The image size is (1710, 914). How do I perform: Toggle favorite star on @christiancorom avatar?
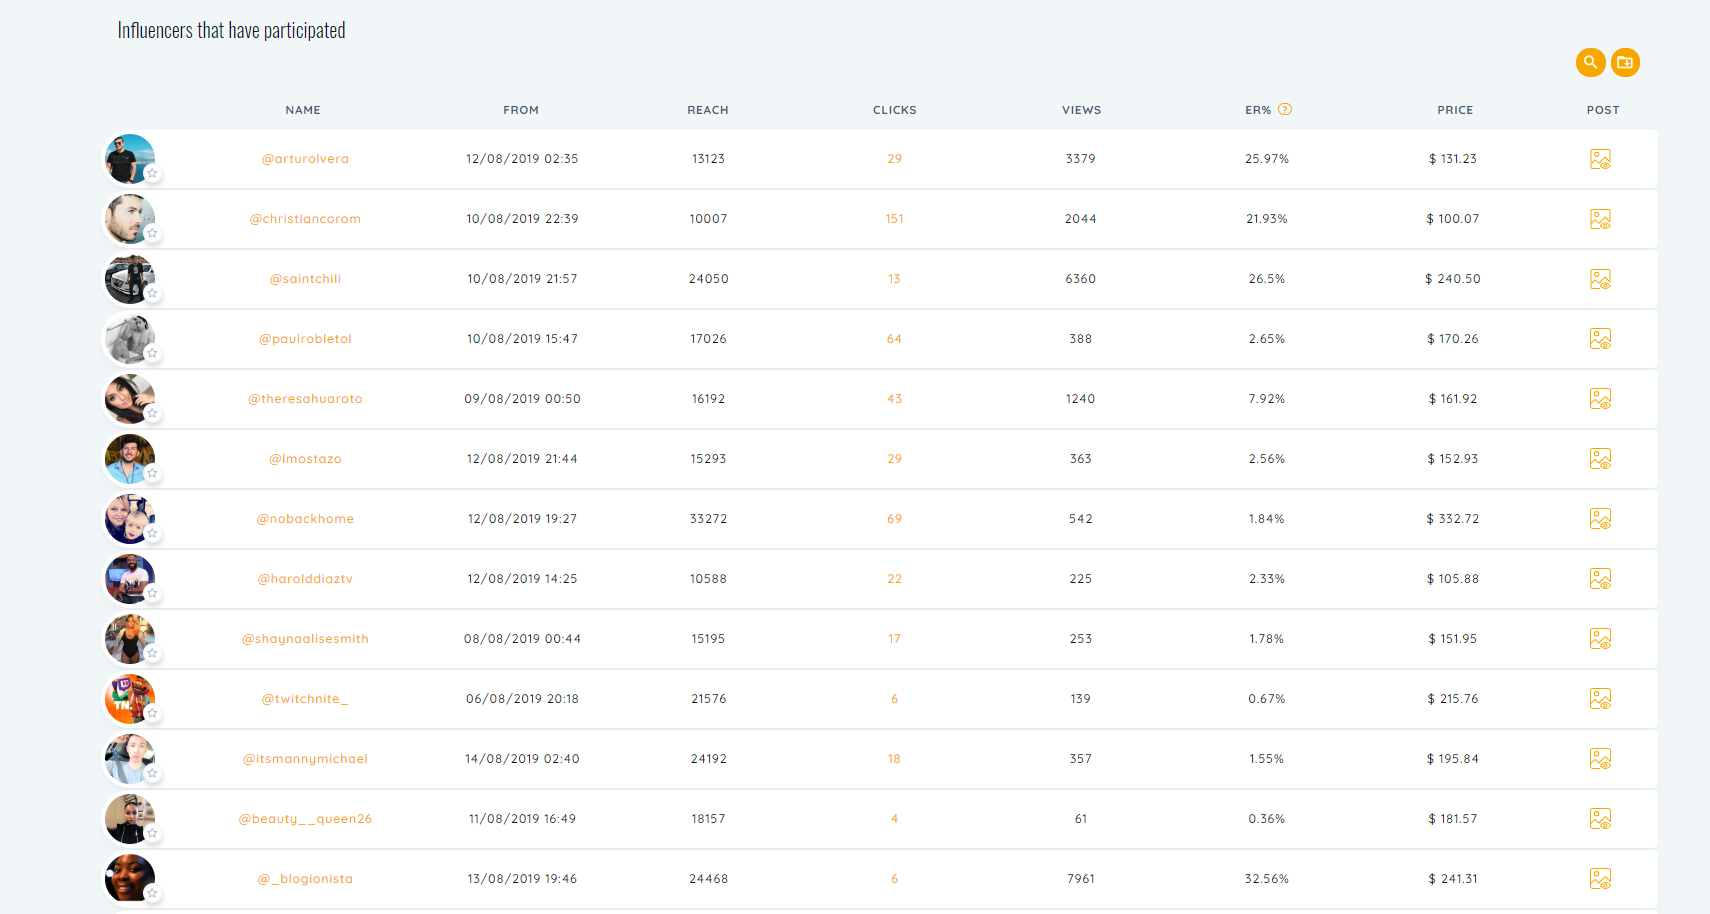(152, 234)
